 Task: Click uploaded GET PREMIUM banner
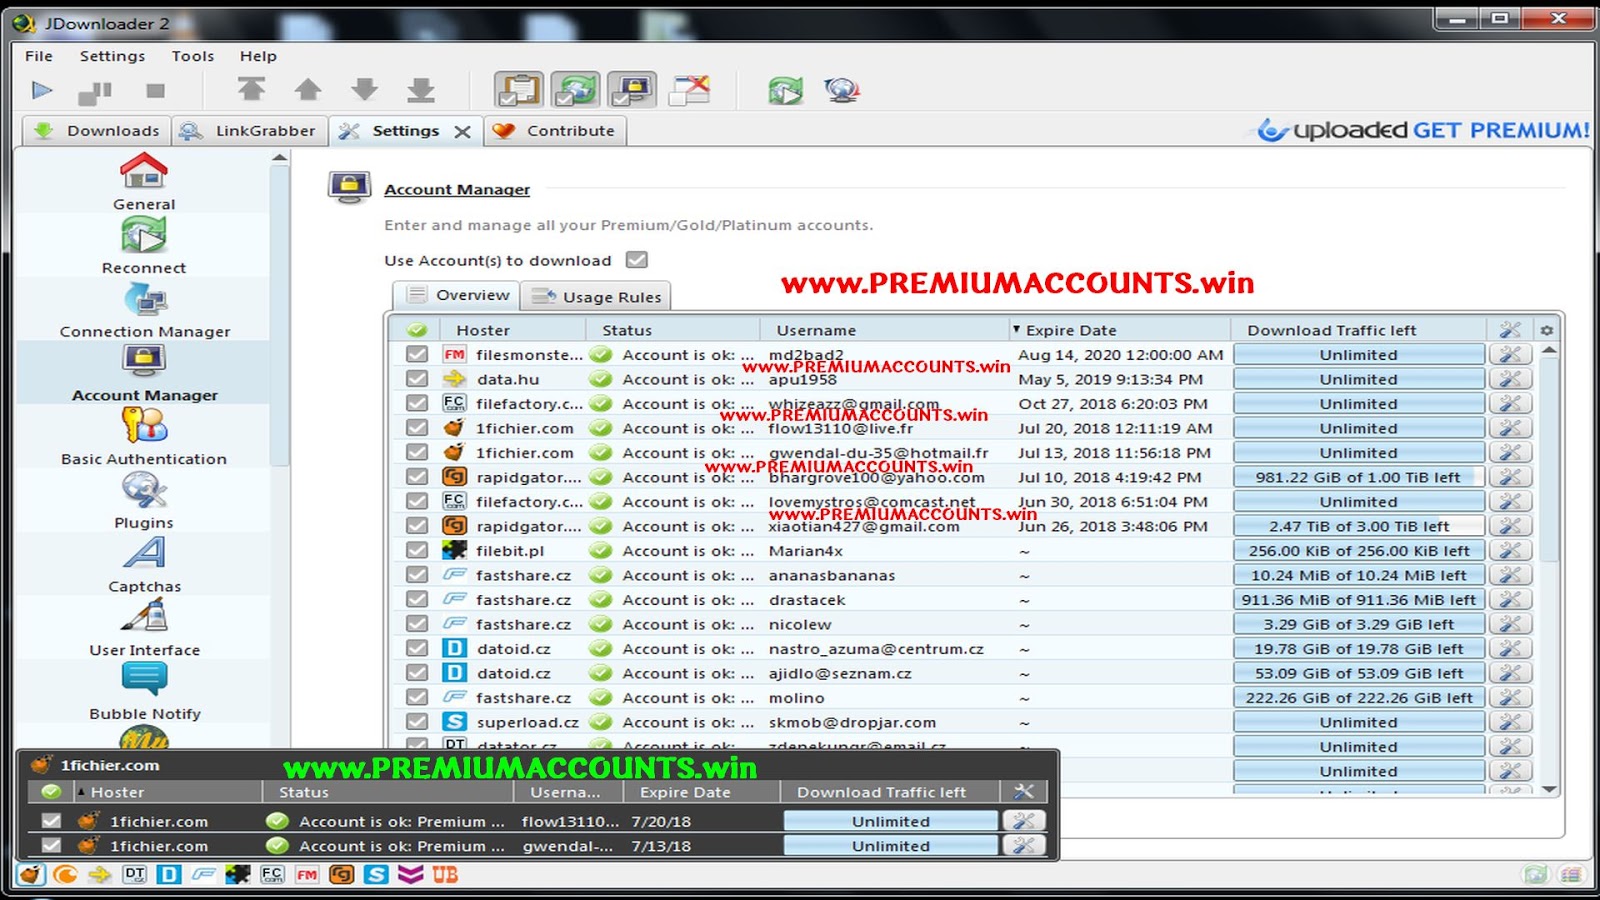pyautogui.click(x=1423, y=130)
